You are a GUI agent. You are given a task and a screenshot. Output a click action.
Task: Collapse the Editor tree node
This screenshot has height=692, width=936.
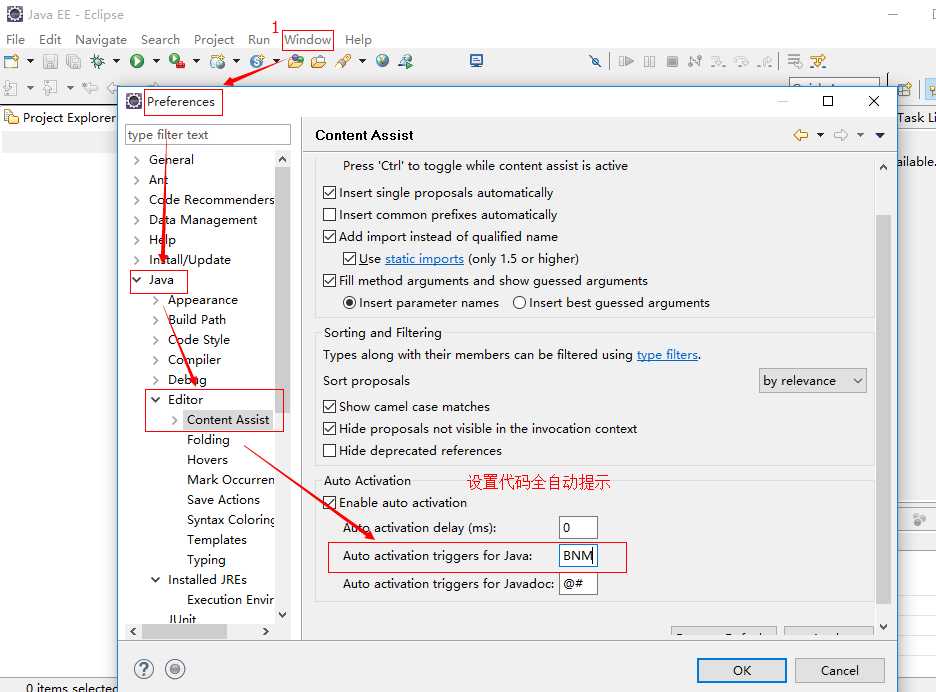[156, 400]
